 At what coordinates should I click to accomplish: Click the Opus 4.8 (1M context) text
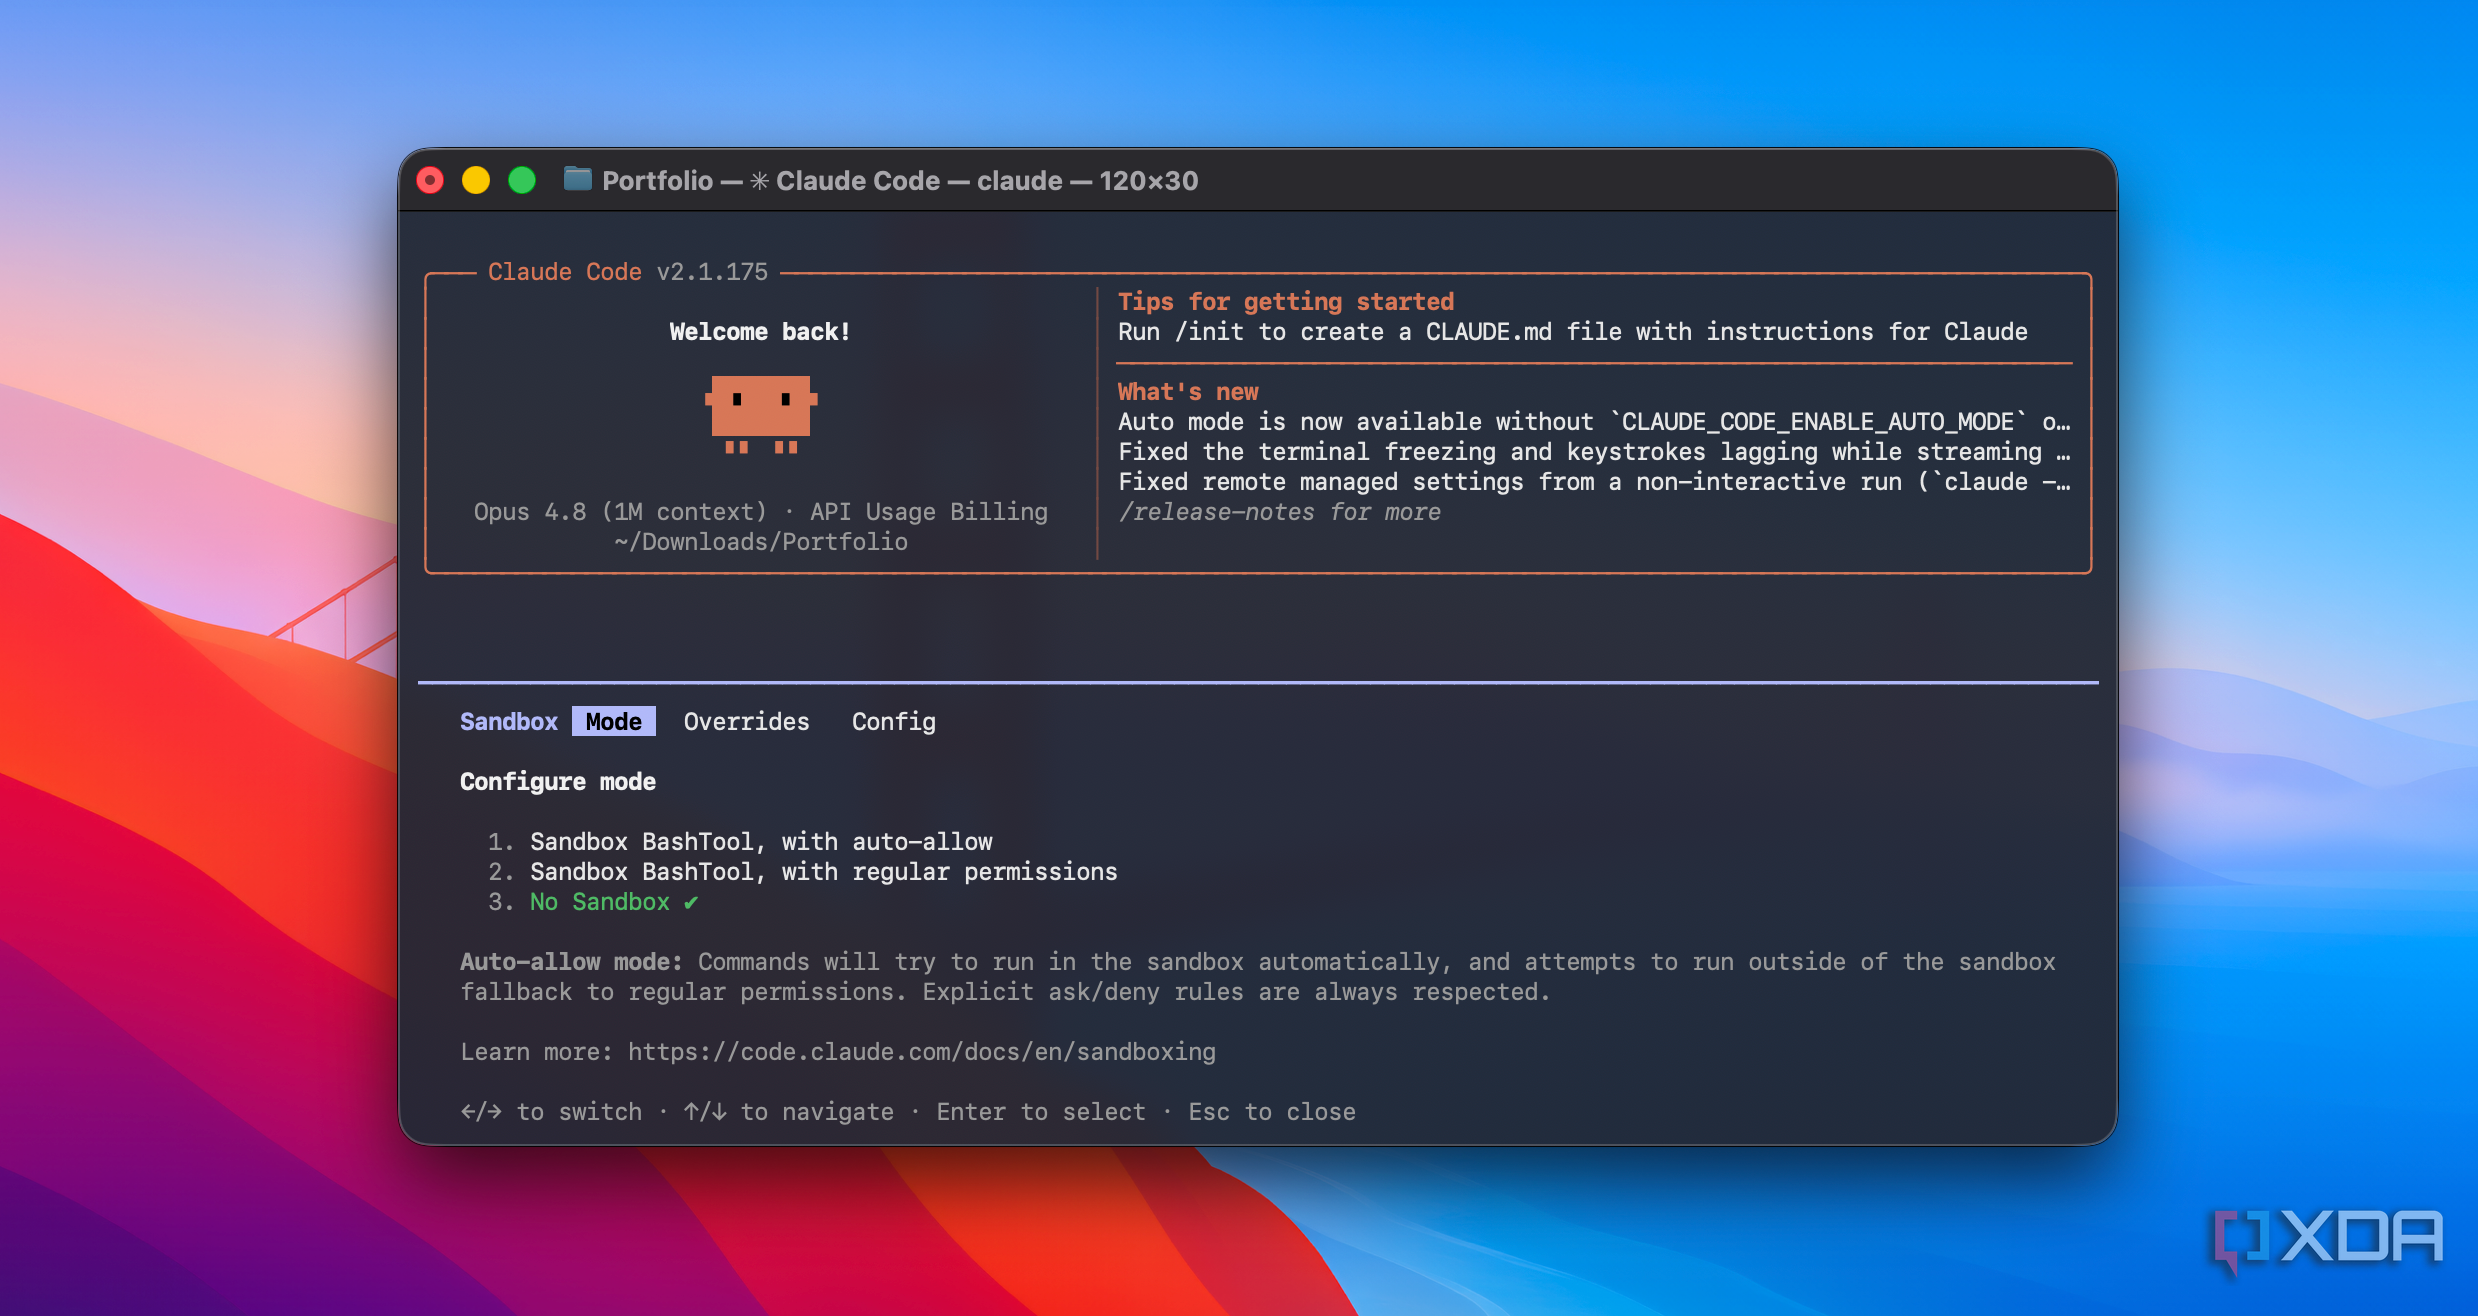point(620,512)
